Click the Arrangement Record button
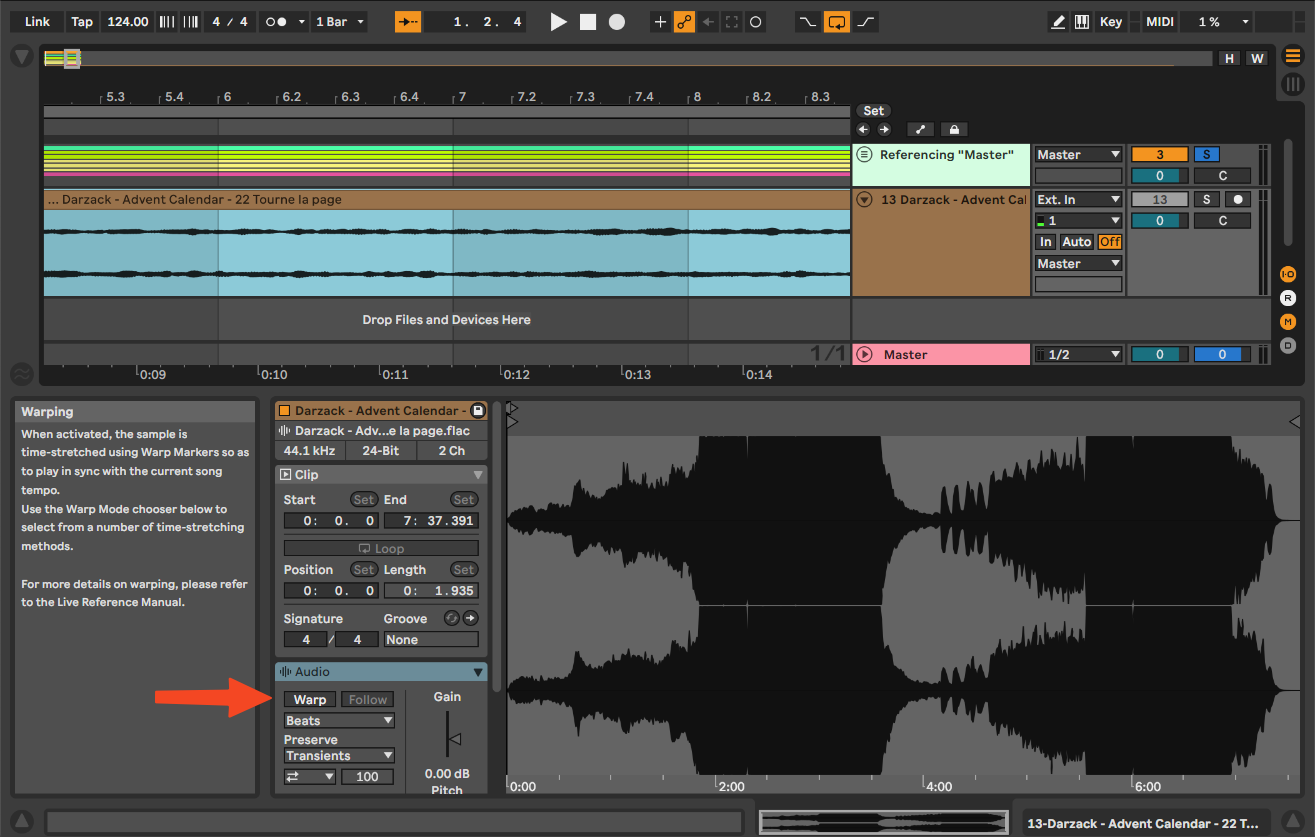This screenshot has width=1315, height=837. 617,22
